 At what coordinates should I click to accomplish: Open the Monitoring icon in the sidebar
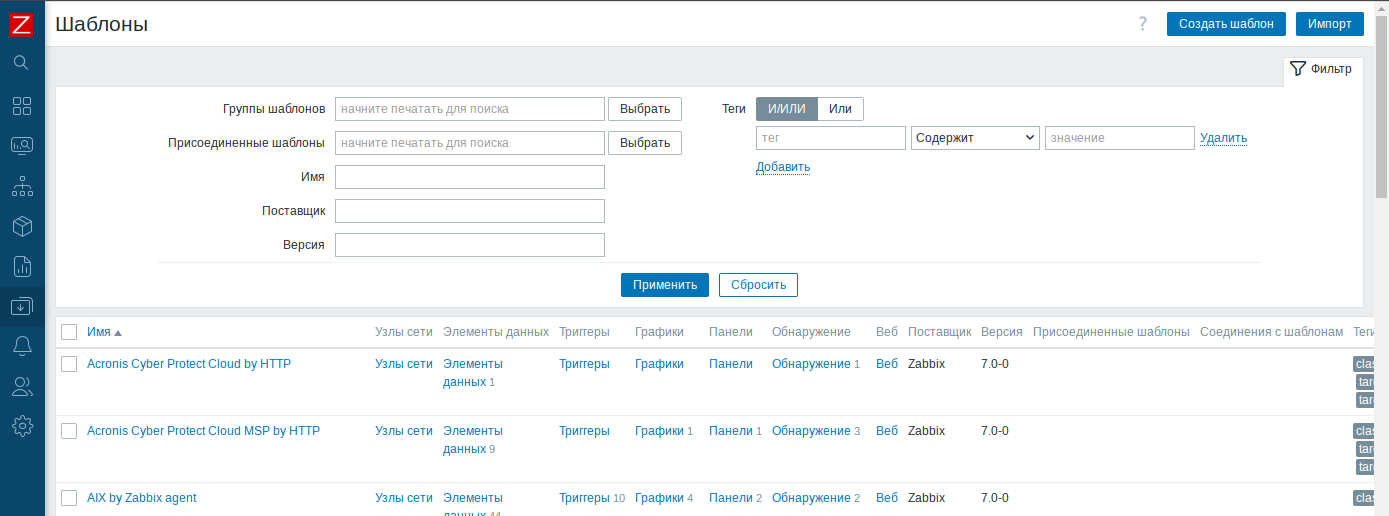[22, 146]
